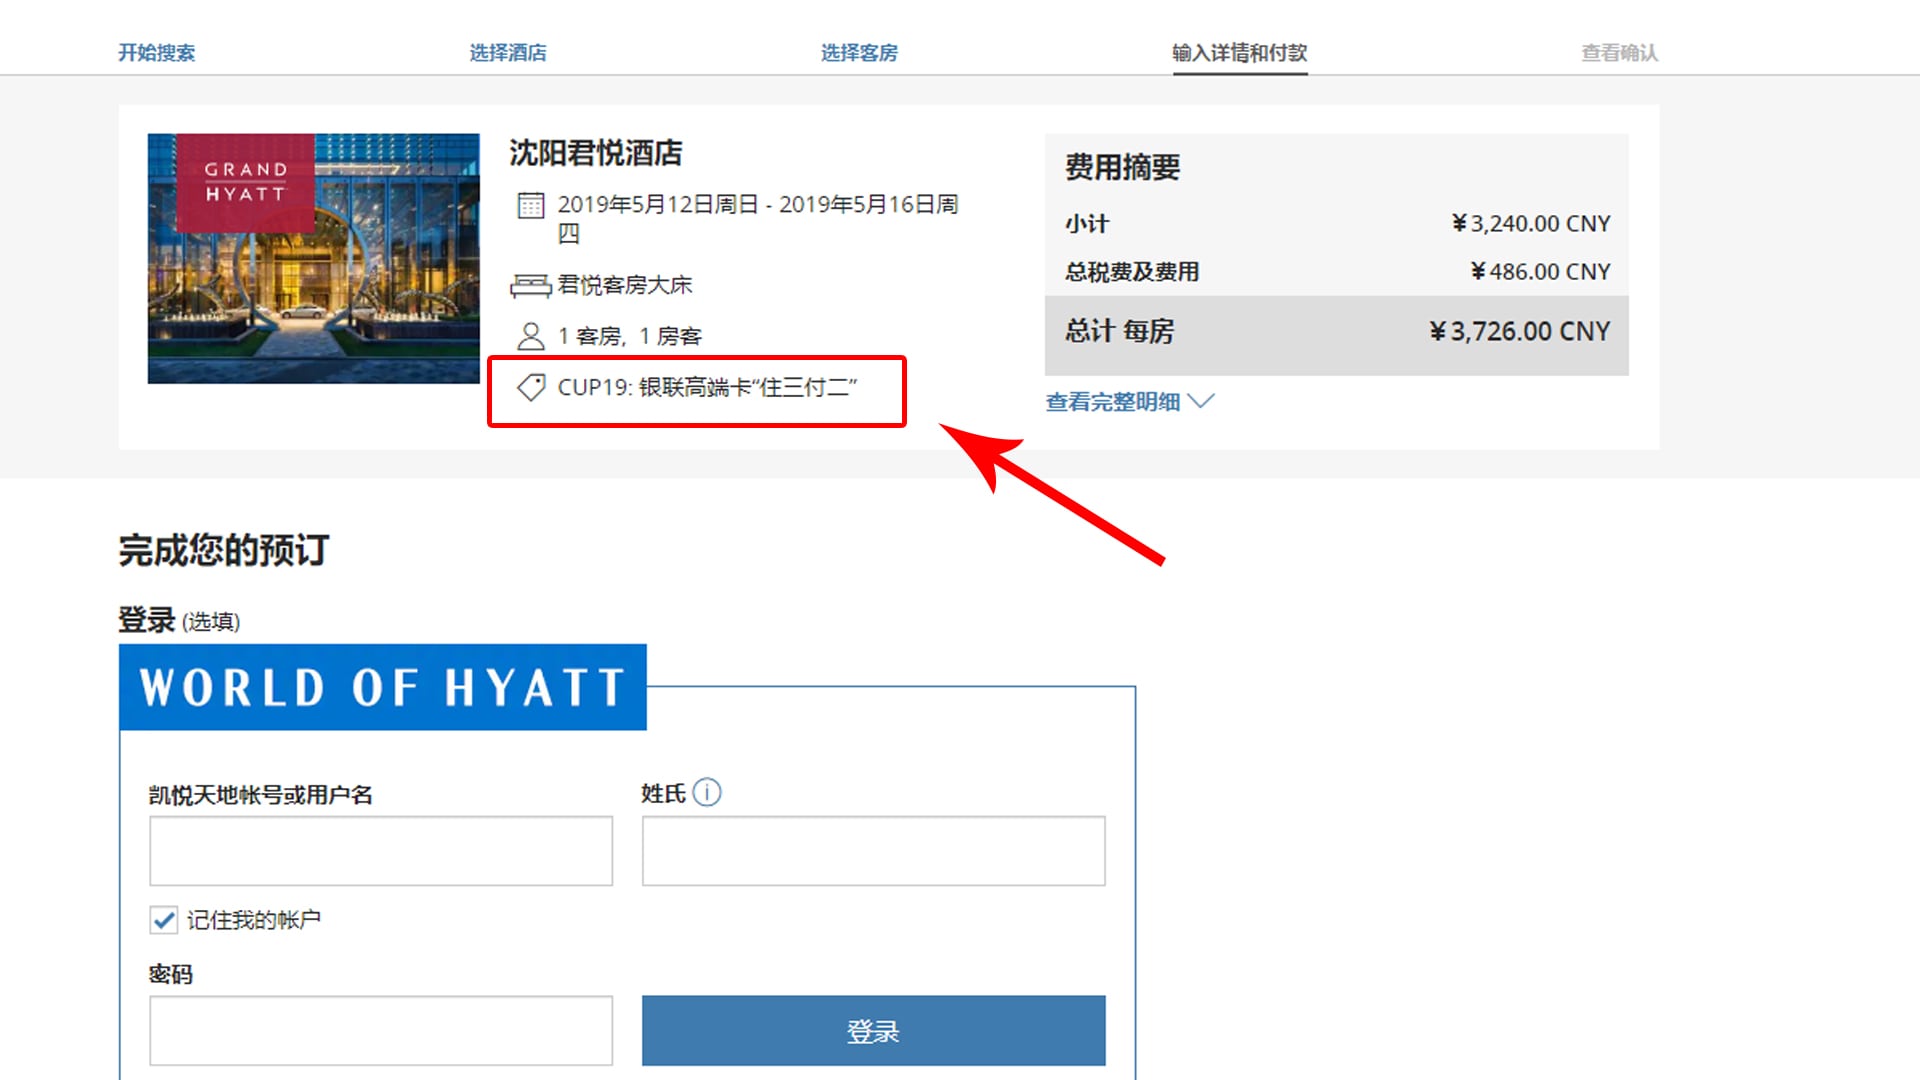Click the 1 客房, 1 房客 text
Screen dimensions: 1920x1080
point(630,336)
